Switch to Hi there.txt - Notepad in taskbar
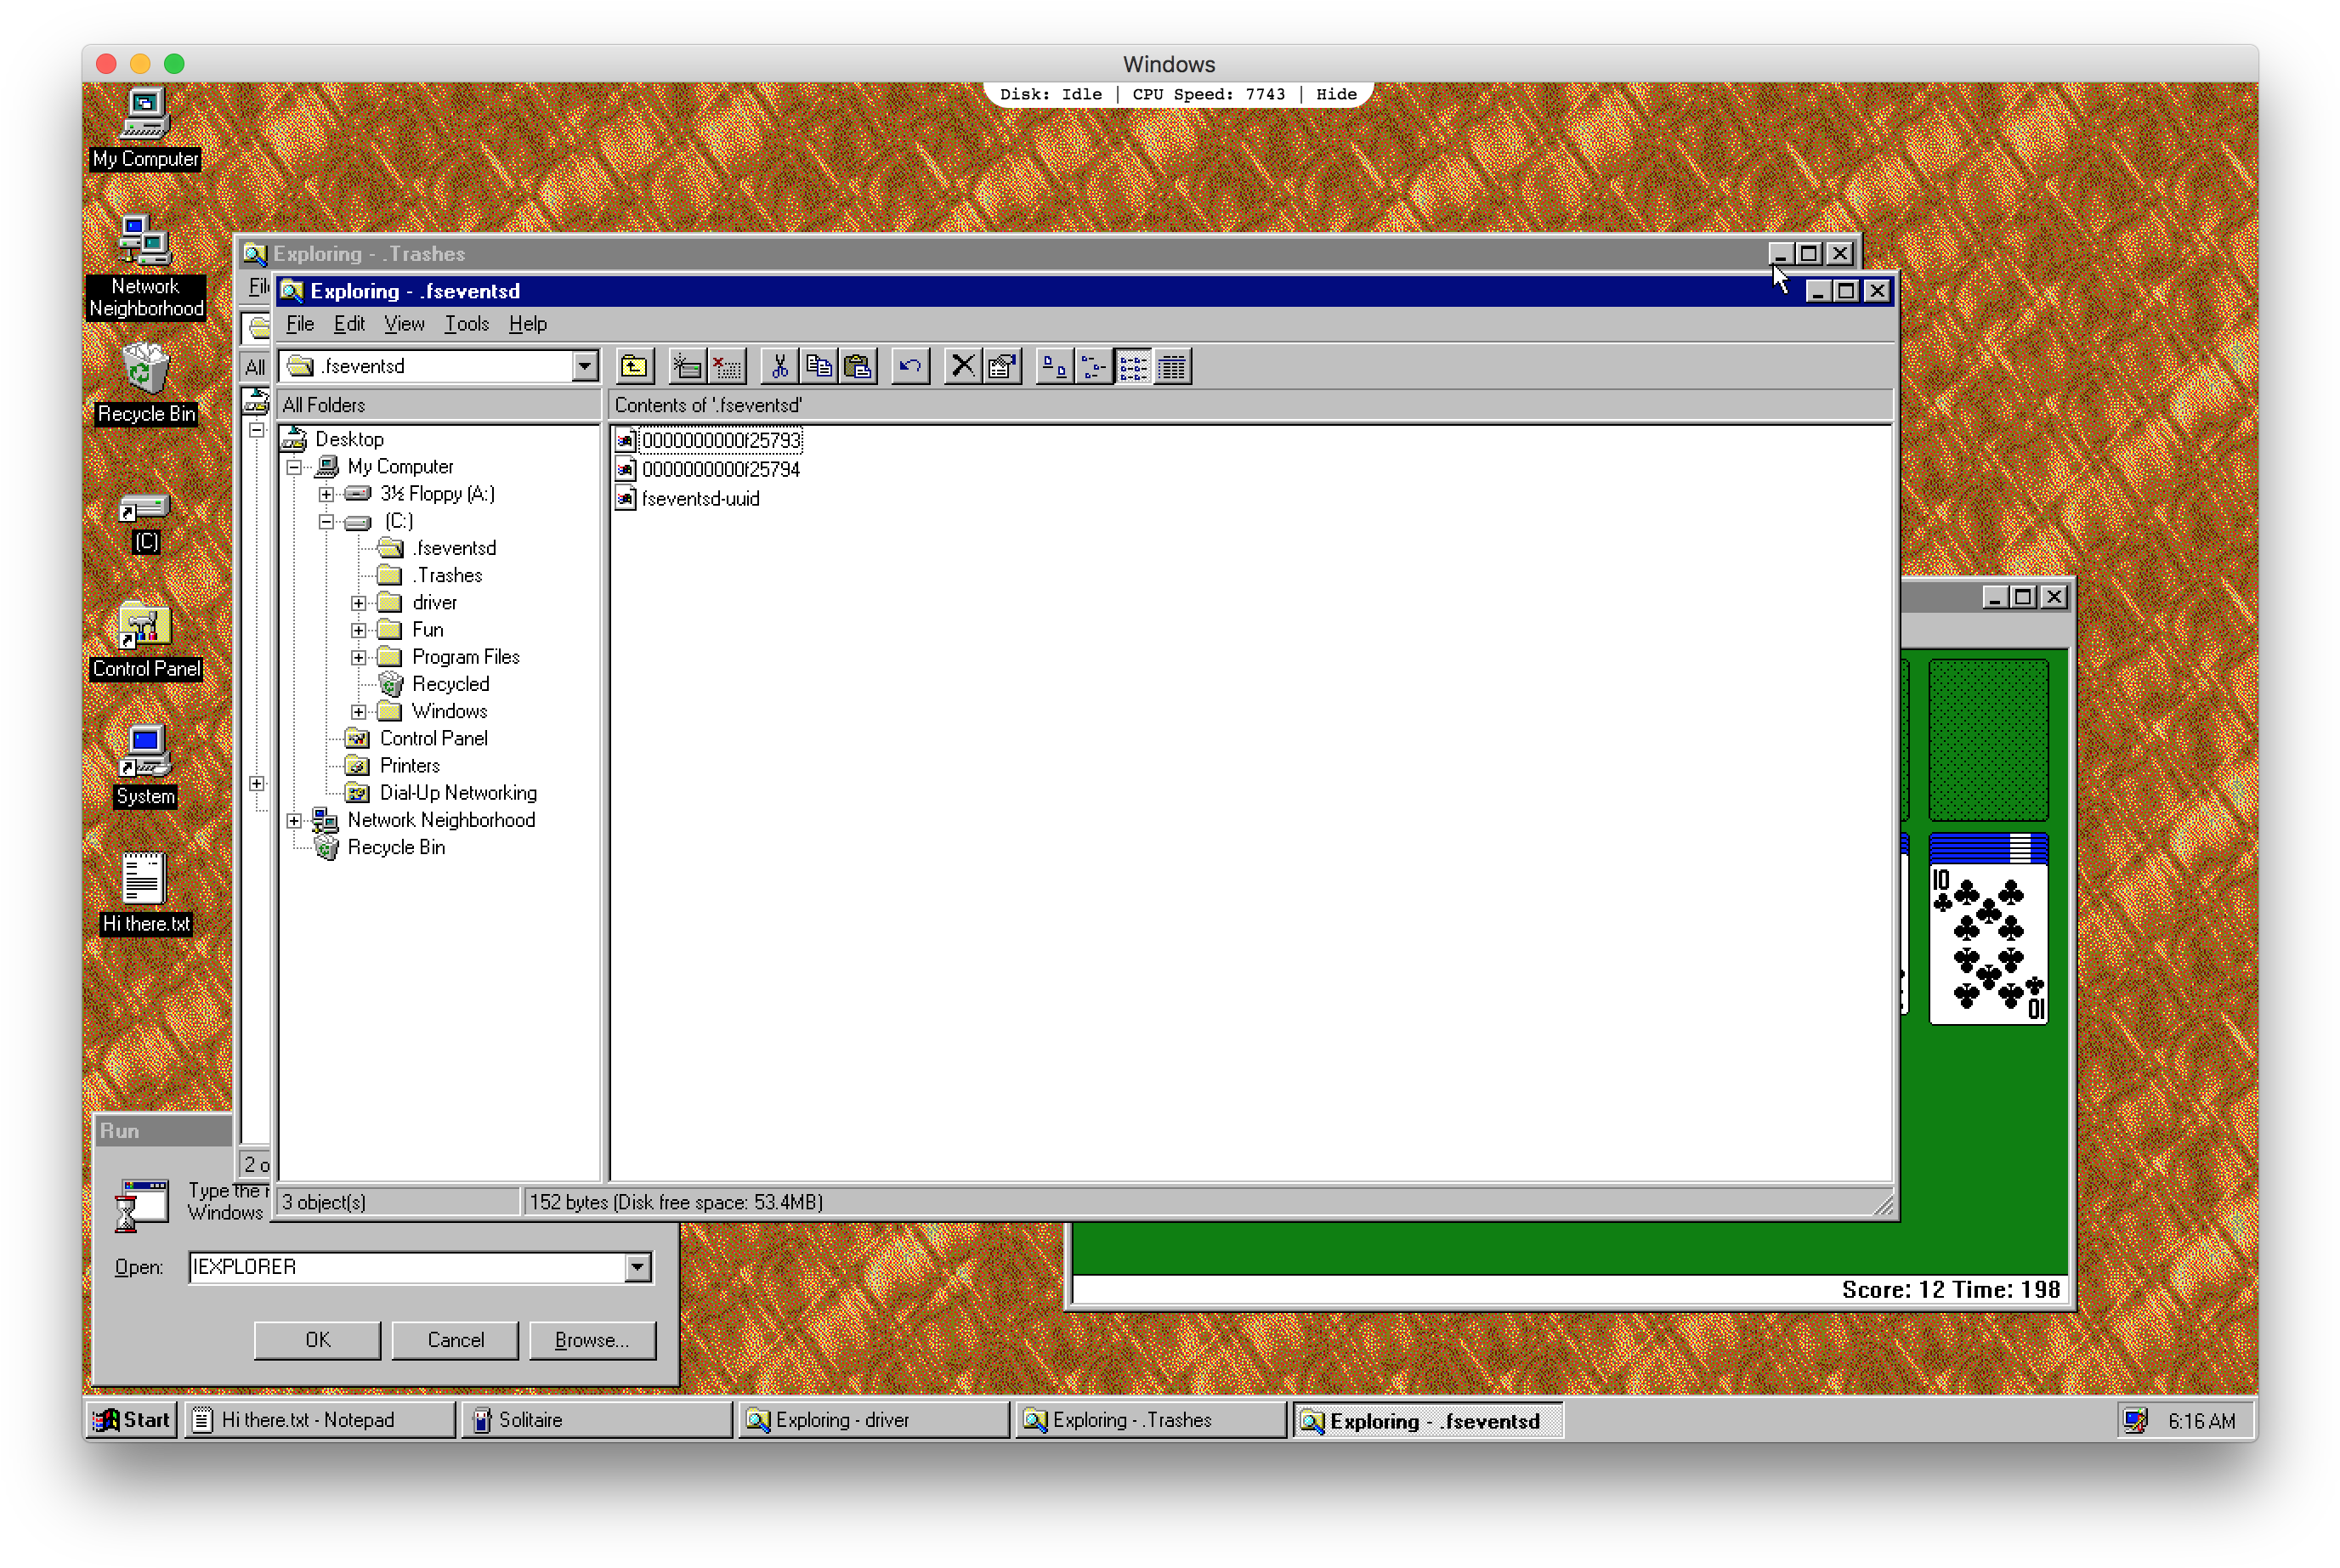Screen dimensions: 2340x1568 [319, 1420]
